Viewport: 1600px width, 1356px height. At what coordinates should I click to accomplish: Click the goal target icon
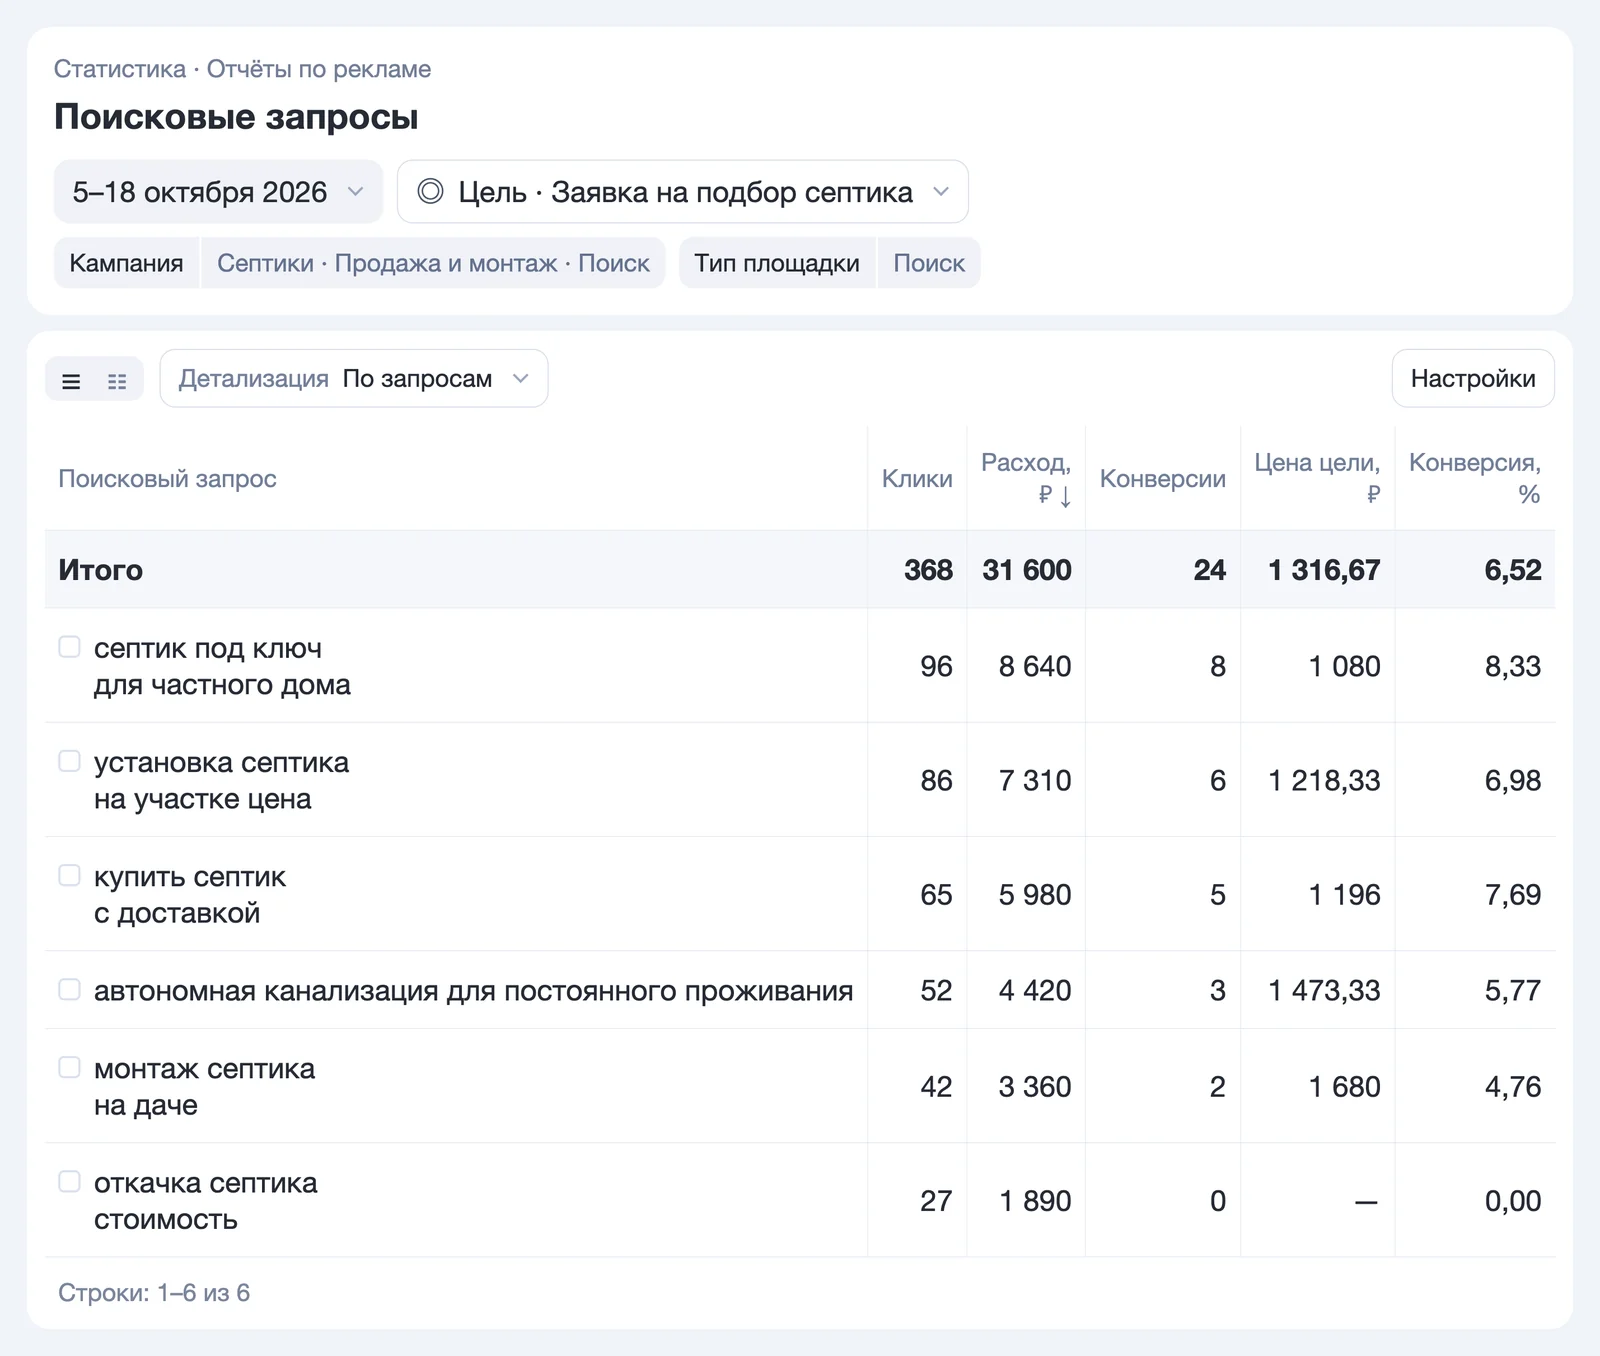(x=430, y=191)
